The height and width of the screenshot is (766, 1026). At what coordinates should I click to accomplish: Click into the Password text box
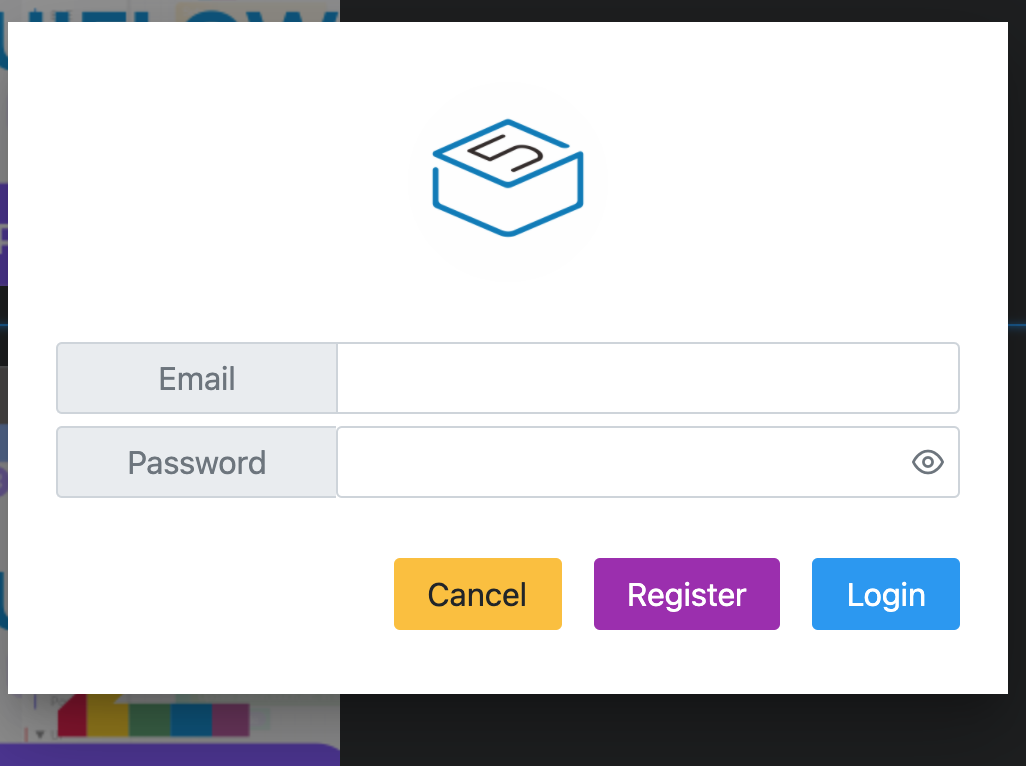click(x=620, y=462)
